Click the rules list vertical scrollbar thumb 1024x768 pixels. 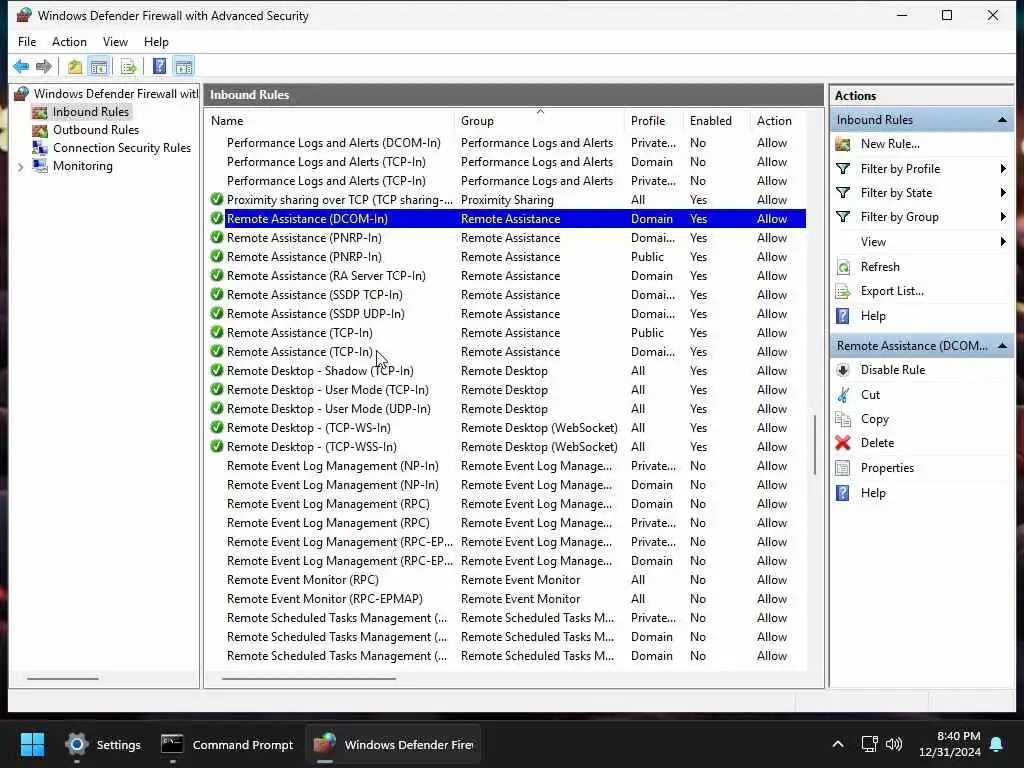coord(814,445)
